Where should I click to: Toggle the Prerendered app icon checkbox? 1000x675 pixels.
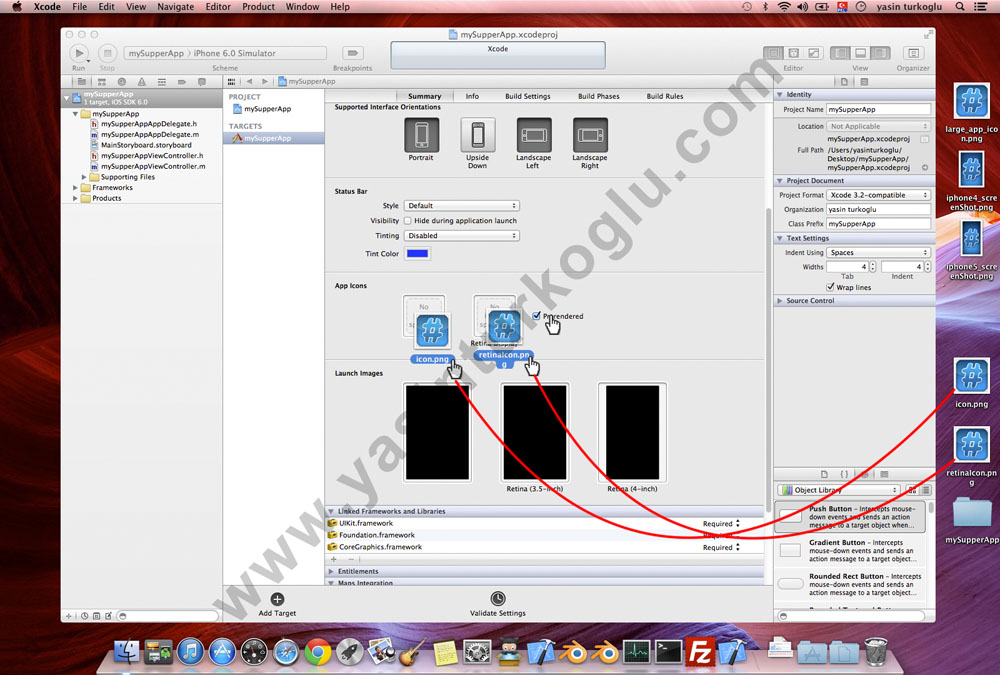pos(536,316)
